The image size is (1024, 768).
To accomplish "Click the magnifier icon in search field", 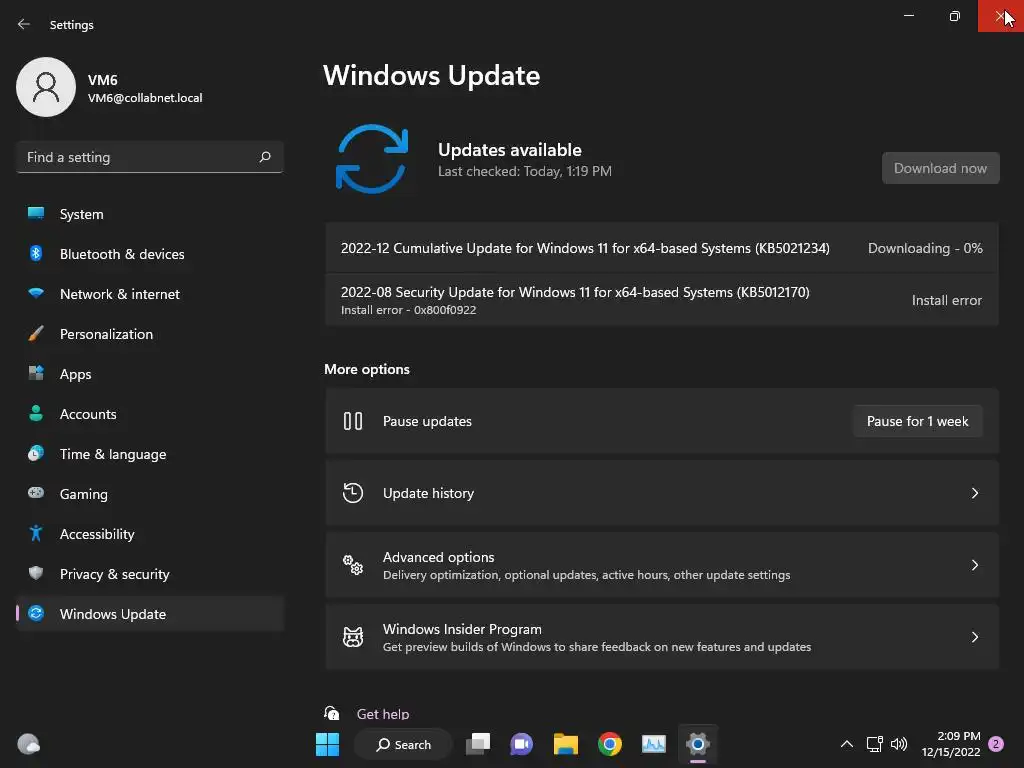I will coord(264,157).
